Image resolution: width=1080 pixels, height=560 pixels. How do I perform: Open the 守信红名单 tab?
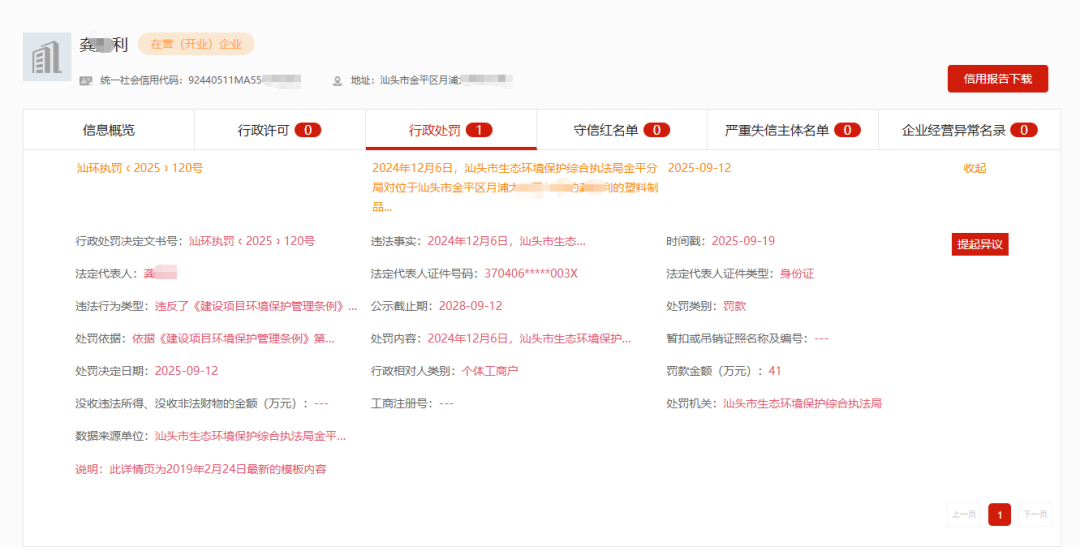[621, 130]
